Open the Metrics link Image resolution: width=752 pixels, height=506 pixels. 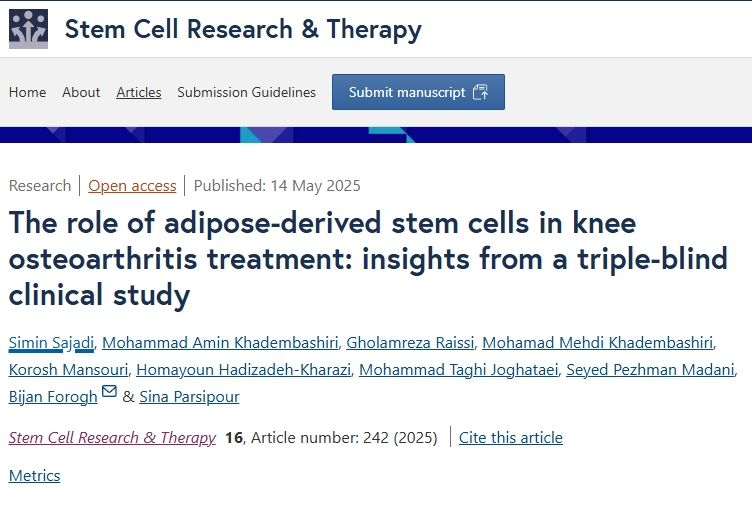(34, 475)
